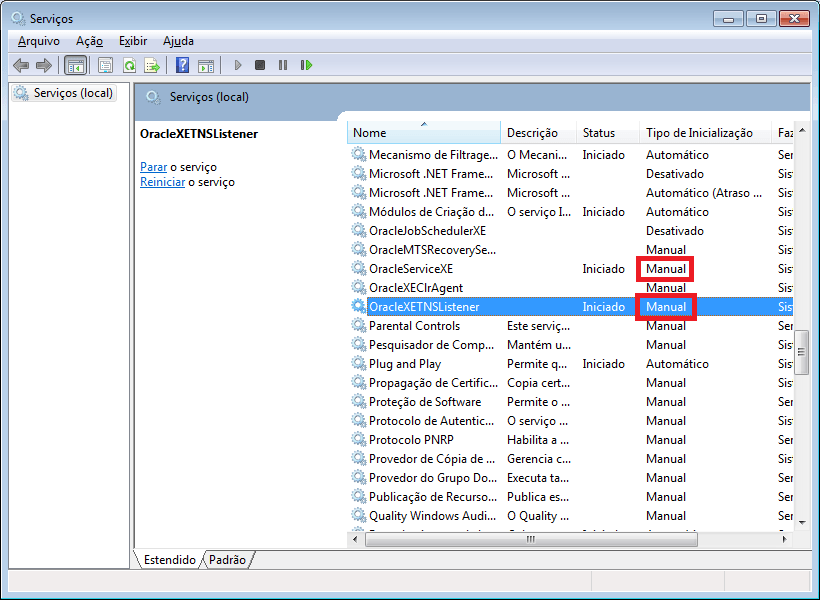Stop the service with the black square icon
Viewport: 820px width, 600px height.
tap(261, 64)
